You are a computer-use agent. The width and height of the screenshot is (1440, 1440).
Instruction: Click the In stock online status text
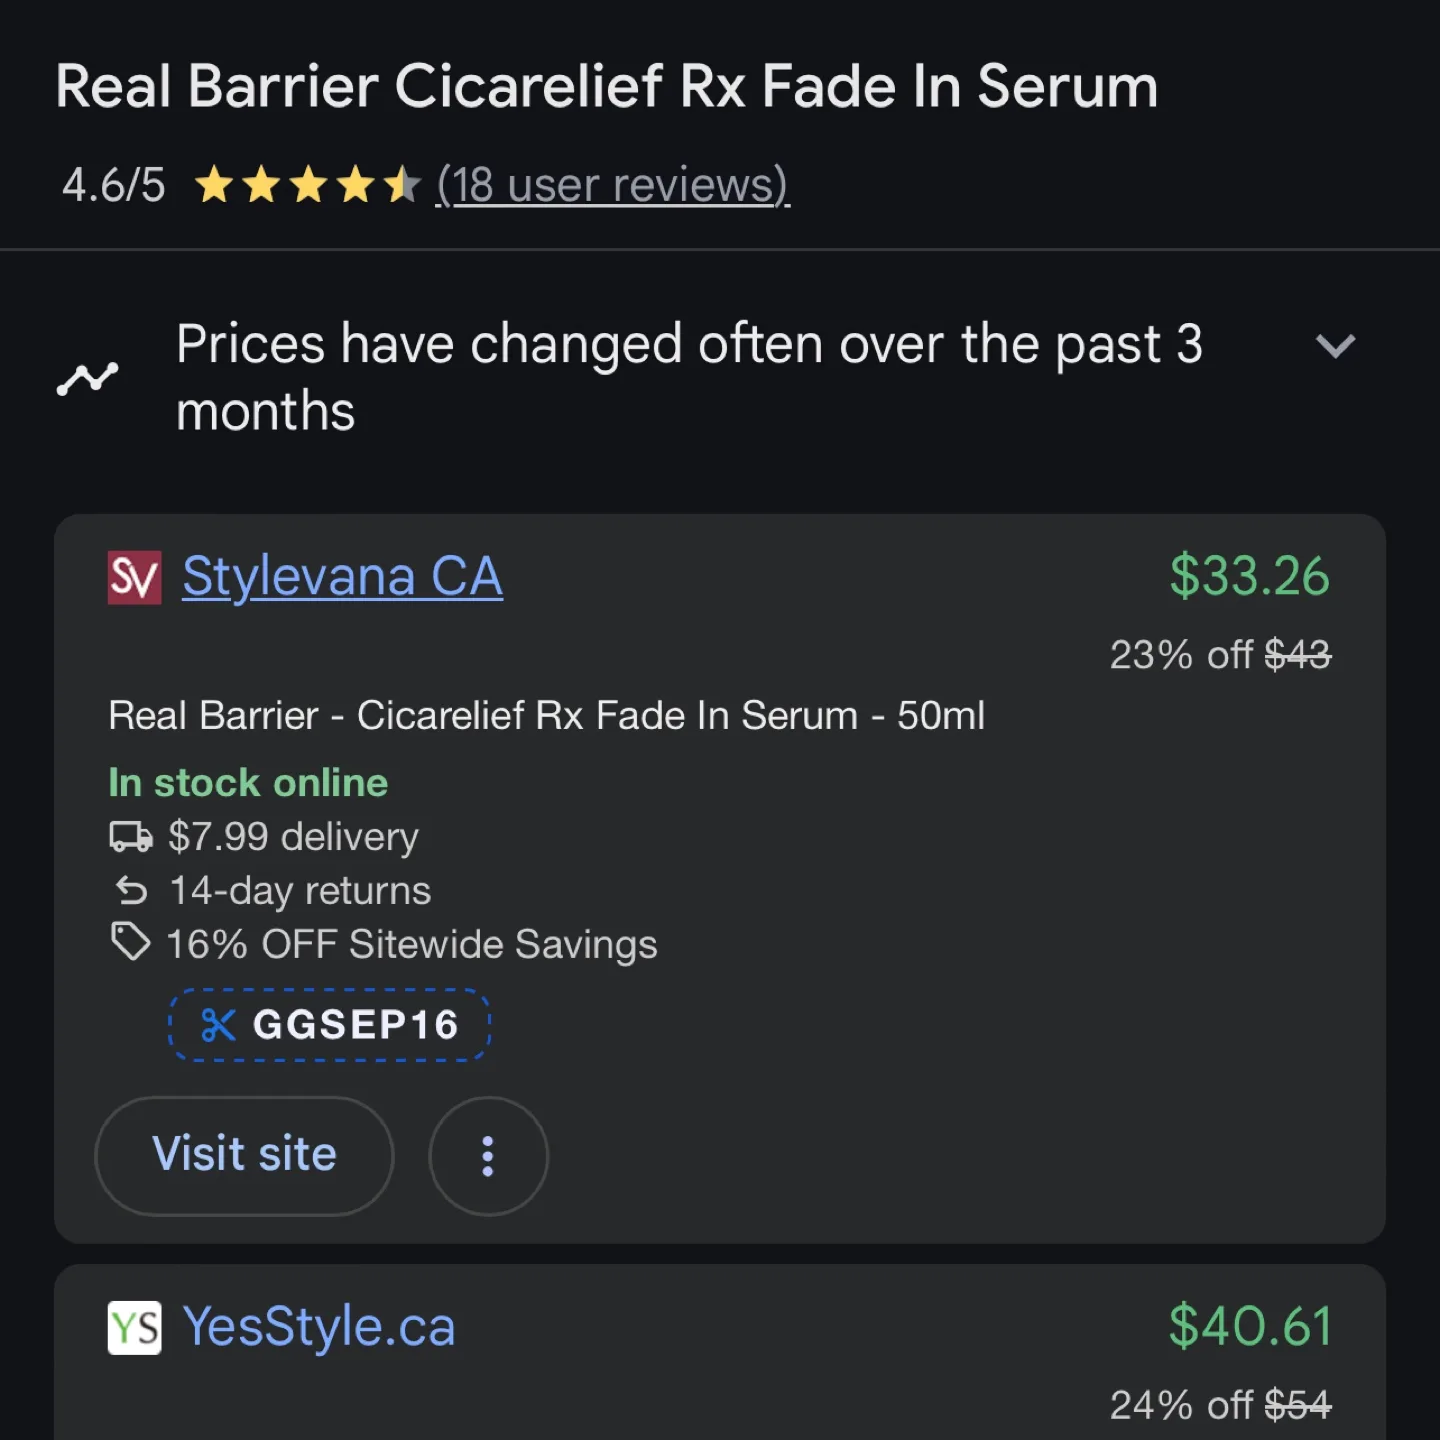click(x=248, y=782)
